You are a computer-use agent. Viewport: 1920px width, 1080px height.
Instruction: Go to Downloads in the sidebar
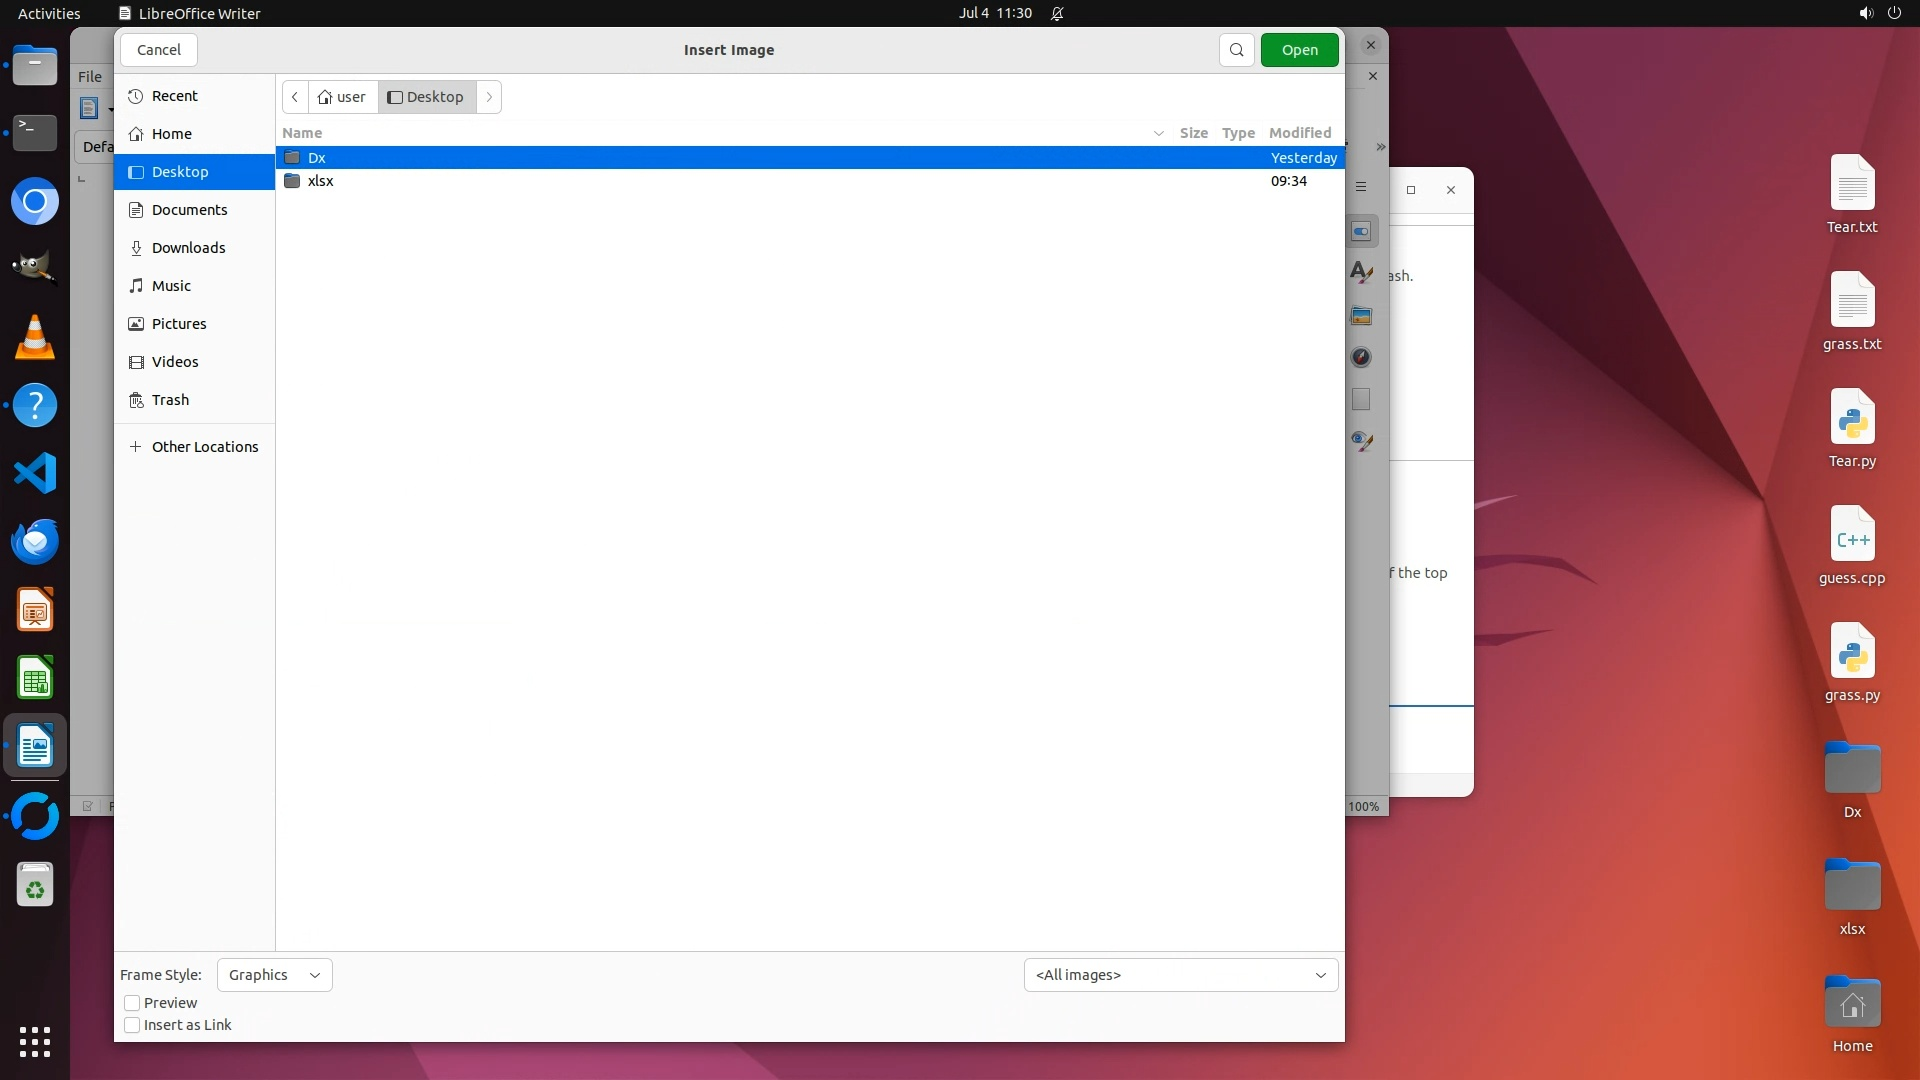188,248
